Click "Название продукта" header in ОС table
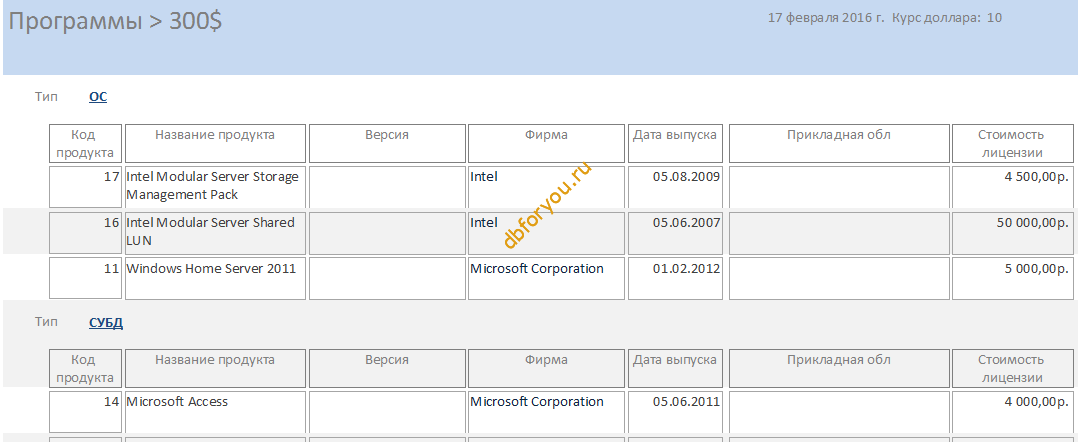 click(x=215, y=143)
